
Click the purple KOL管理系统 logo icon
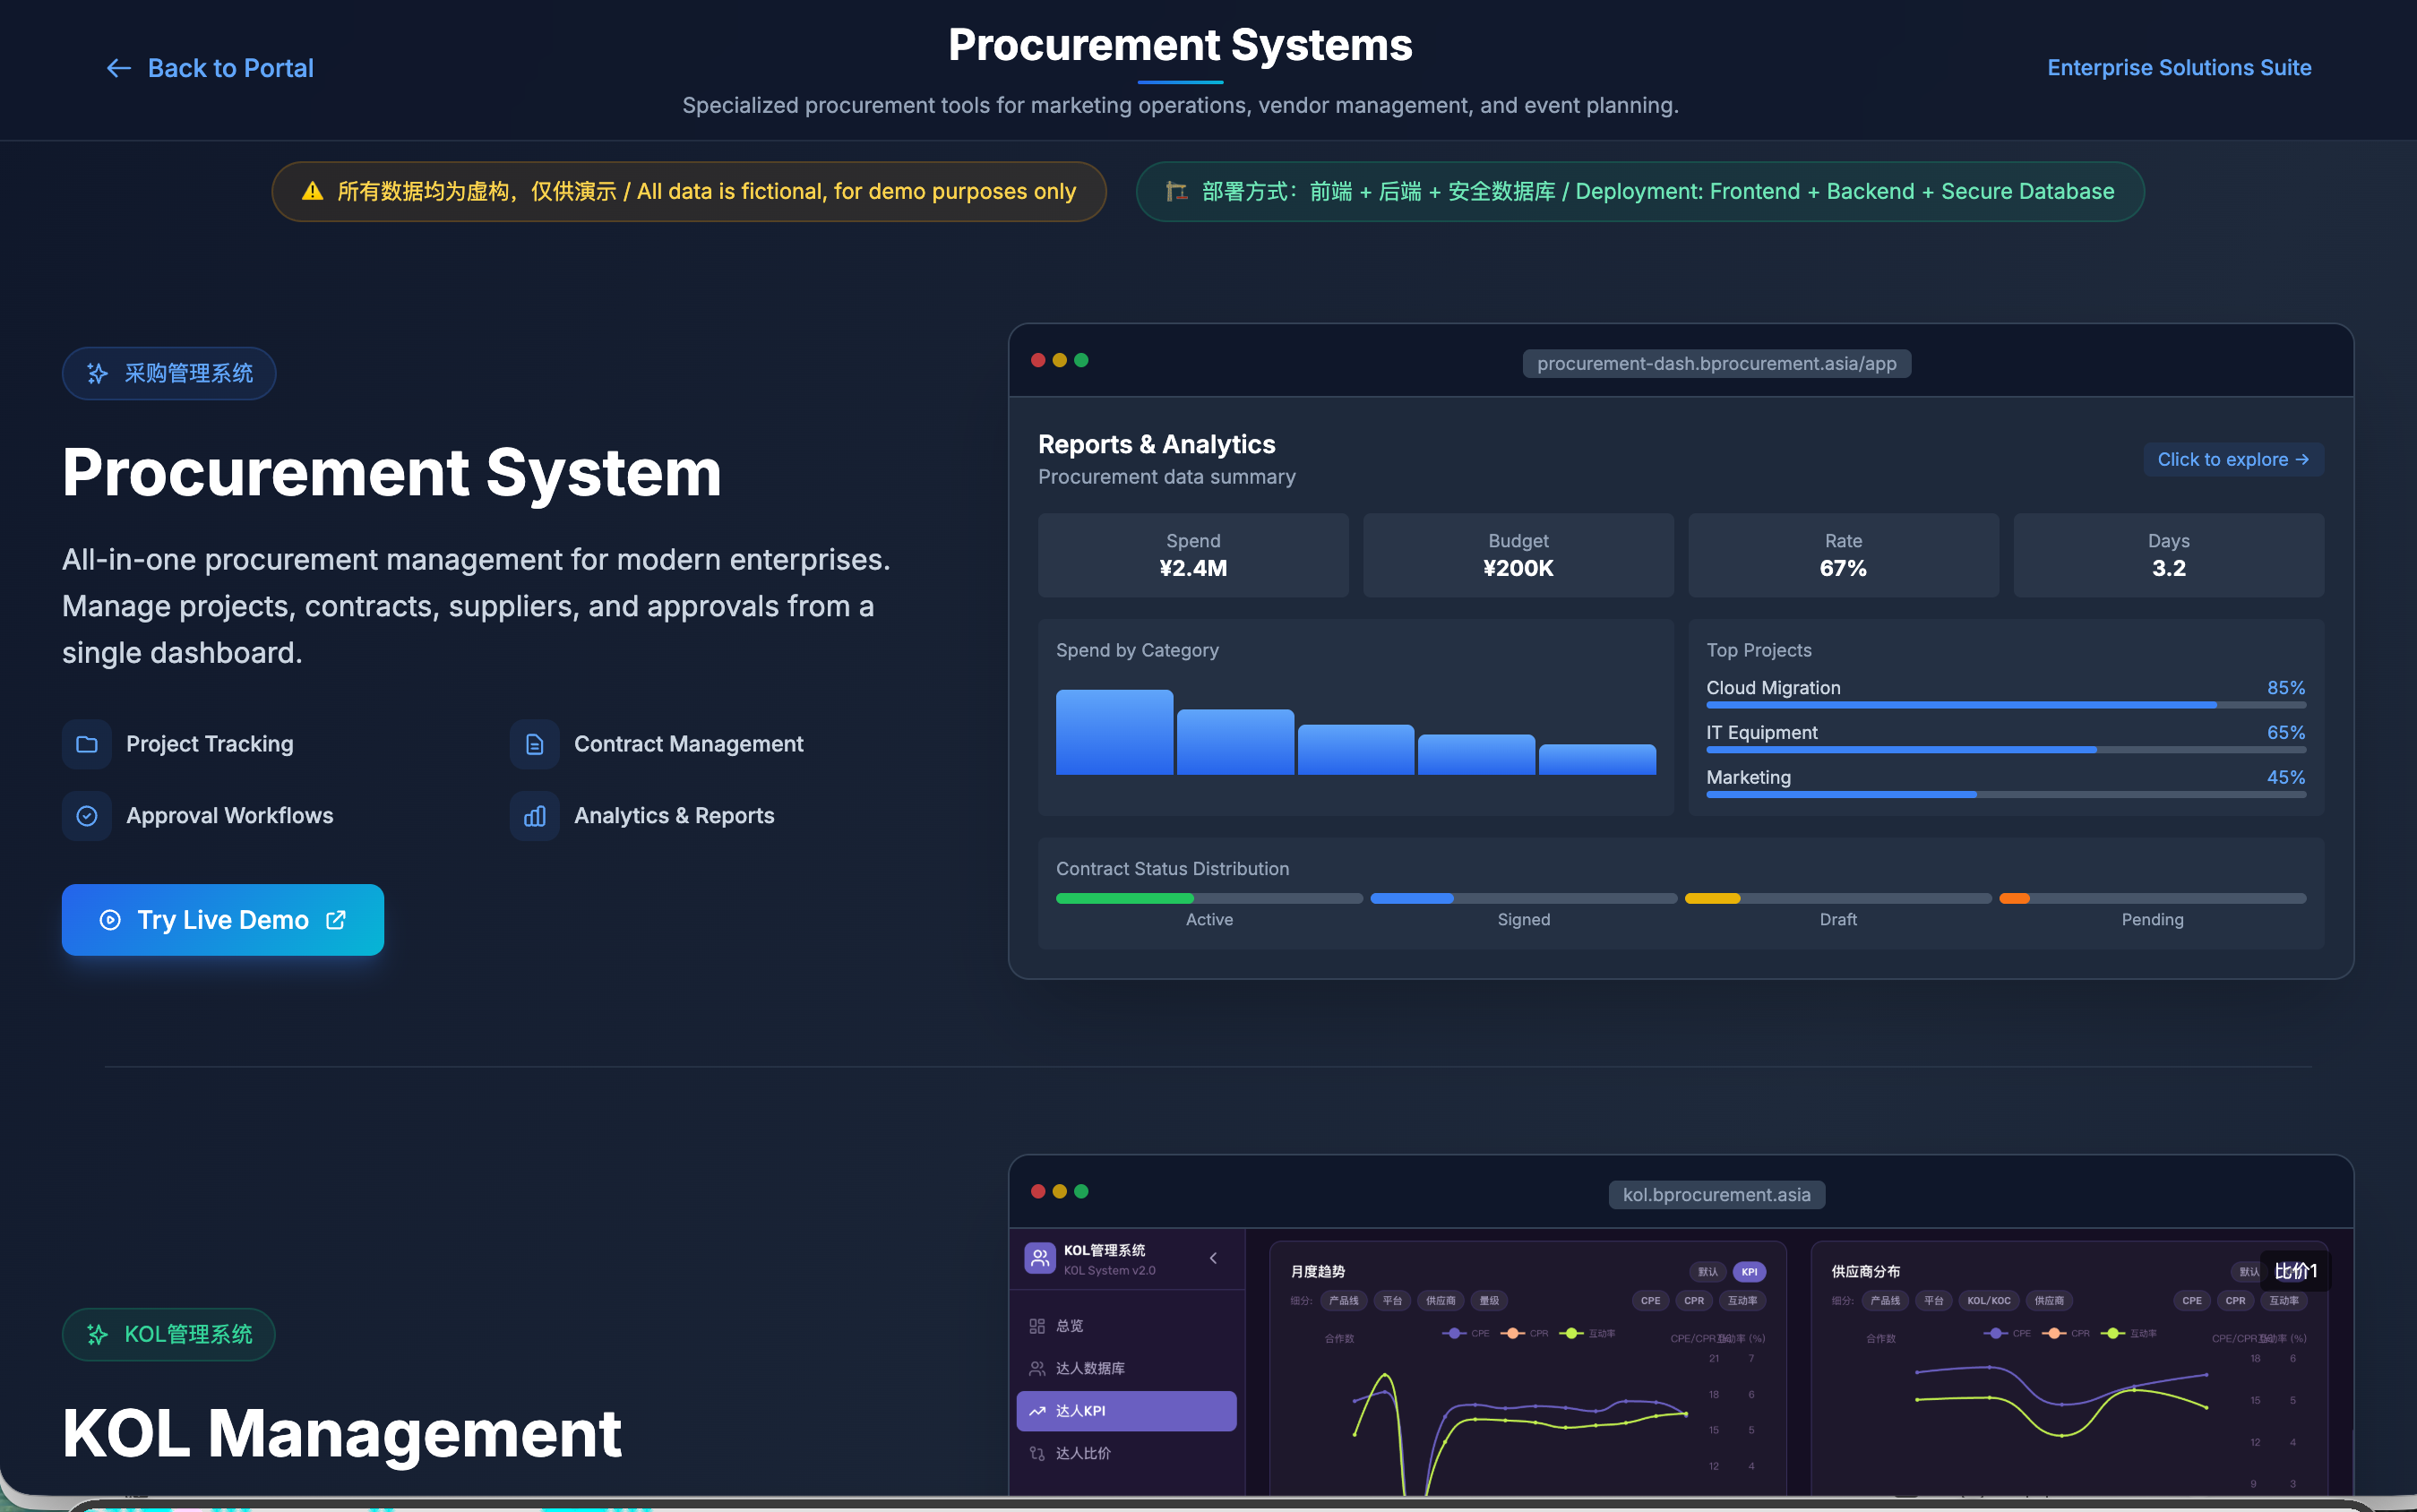(x=1040, y=1258)
